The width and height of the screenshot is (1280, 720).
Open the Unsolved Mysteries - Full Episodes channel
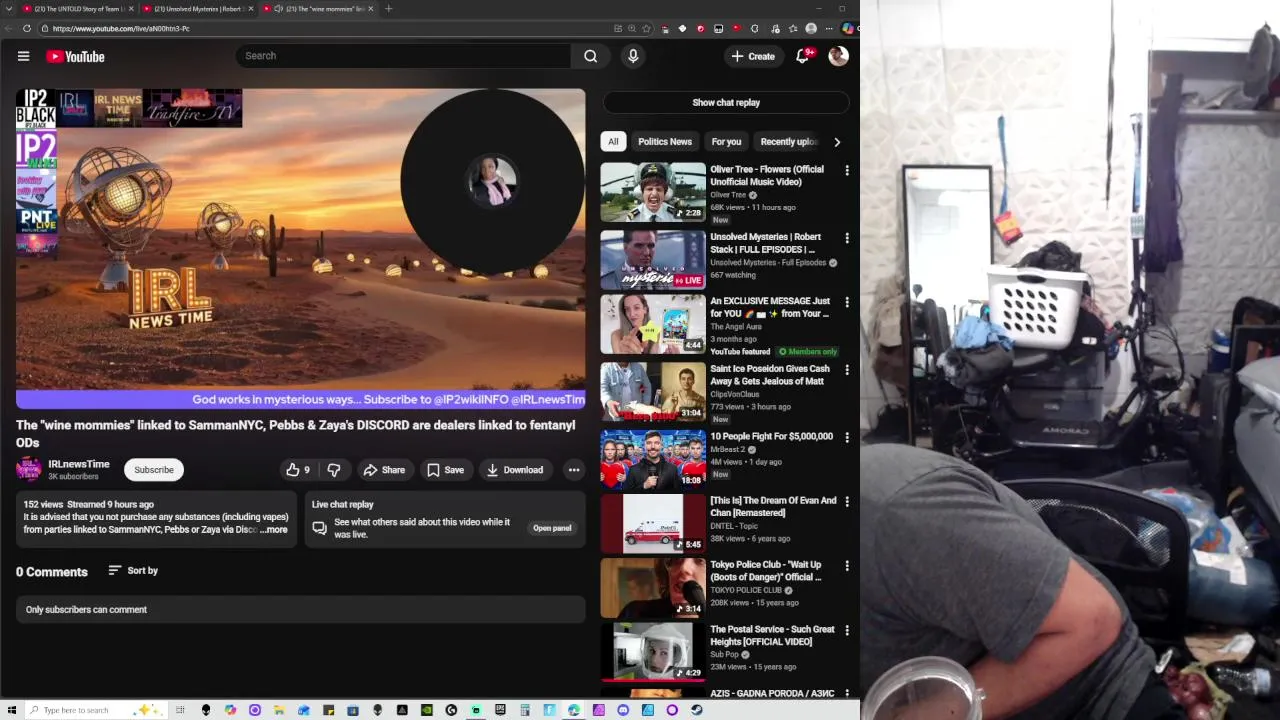click(768, 263)
